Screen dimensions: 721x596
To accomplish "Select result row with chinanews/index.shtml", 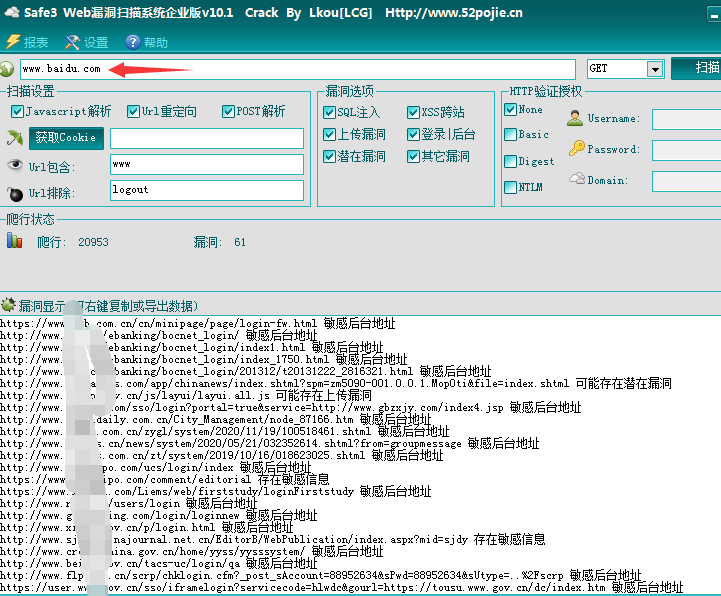I will [336, 384].
